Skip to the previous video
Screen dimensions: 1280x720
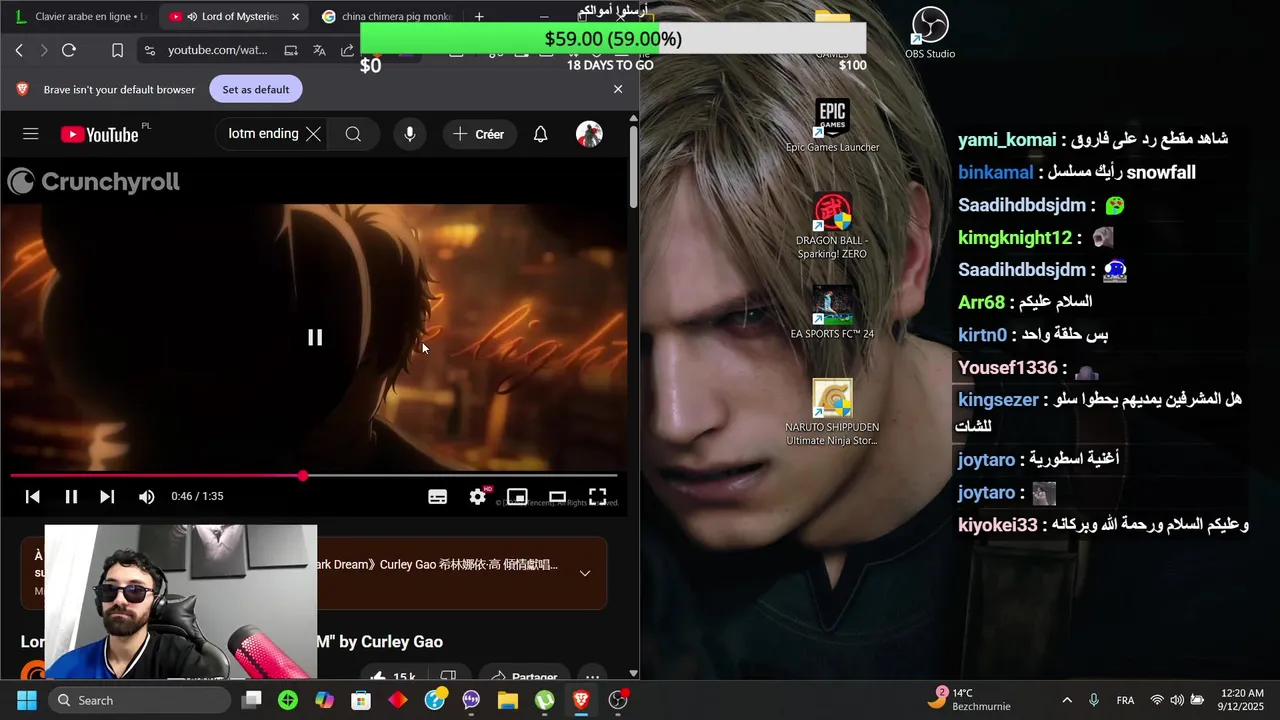(x=32, y=496)
